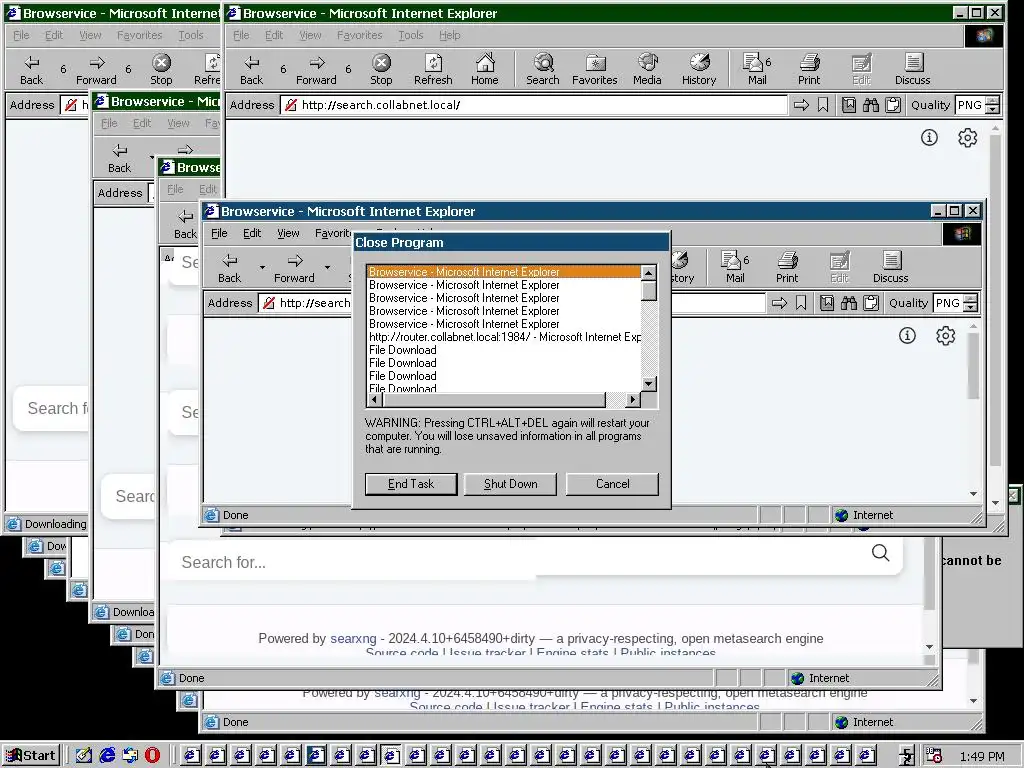Expand the Back history arrow in front window

click(262, 268)
